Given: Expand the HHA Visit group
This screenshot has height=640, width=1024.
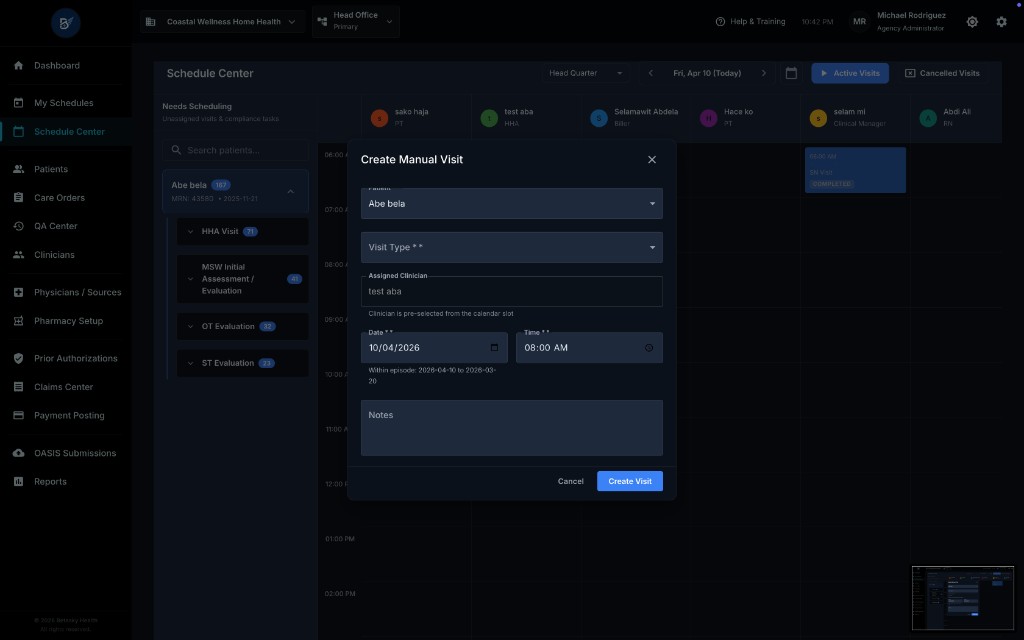Looking at the screenshot, I should pyautogui.click(x=242, y=231).
